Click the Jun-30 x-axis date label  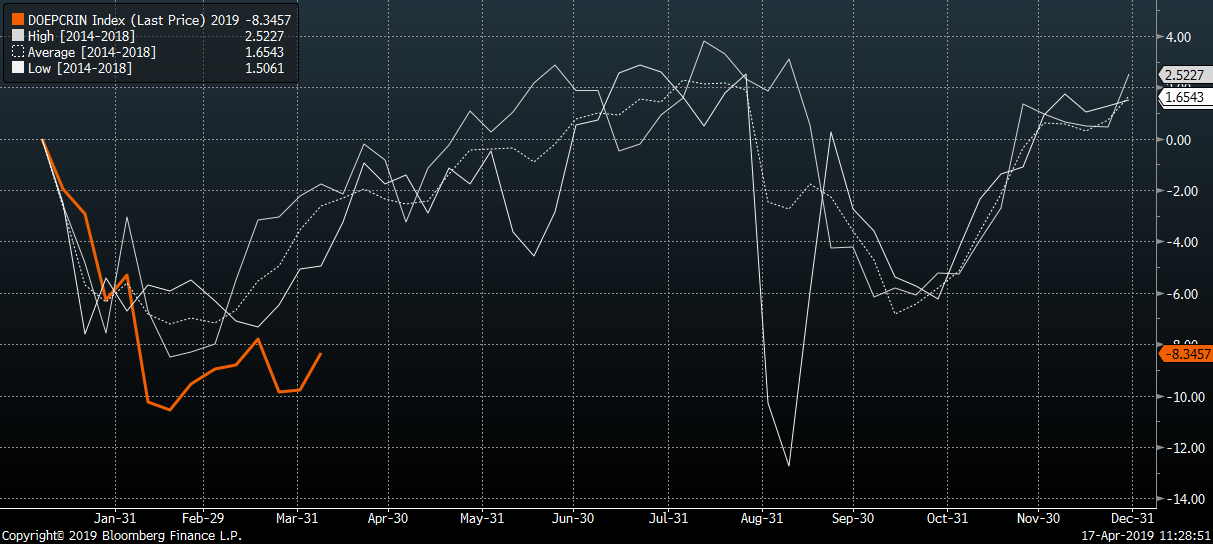[x=574, y=519]
